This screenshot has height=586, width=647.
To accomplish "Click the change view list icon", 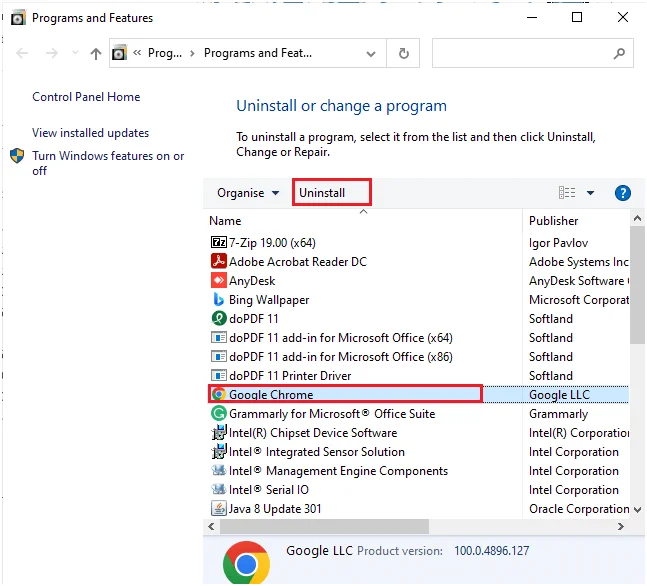I will click(567, 193).
